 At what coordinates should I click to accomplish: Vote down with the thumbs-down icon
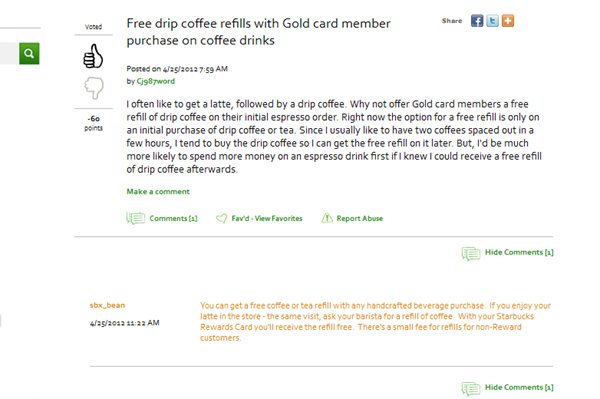(94, 88)
